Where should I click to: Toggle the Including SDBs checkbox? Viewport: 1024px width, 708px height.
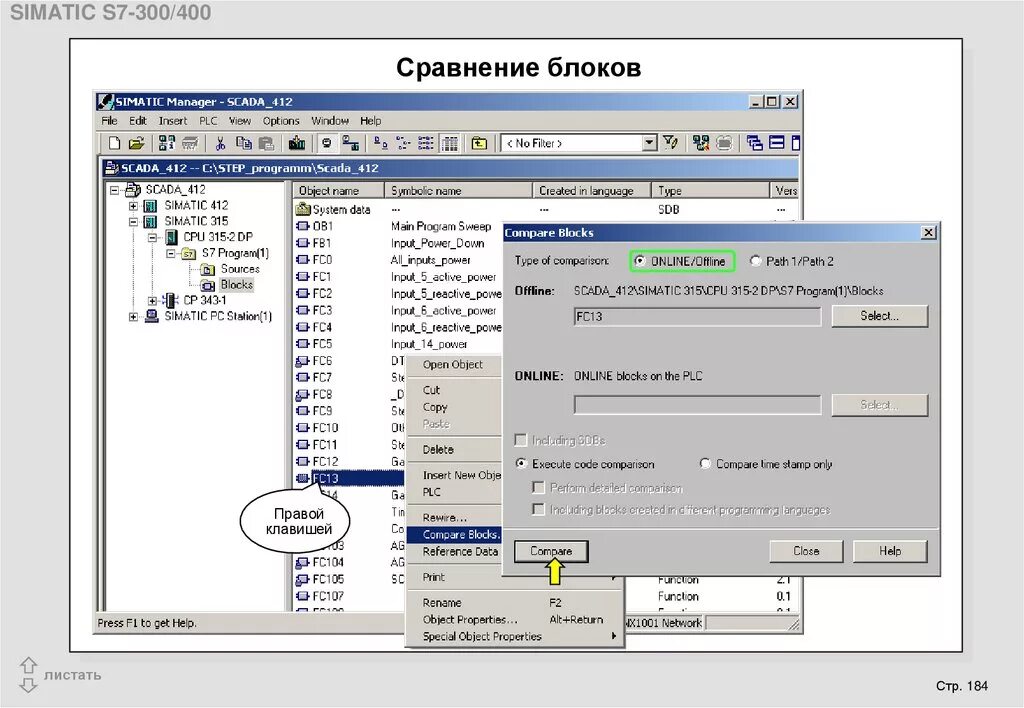pyautogui.click(x=521, y=440)
